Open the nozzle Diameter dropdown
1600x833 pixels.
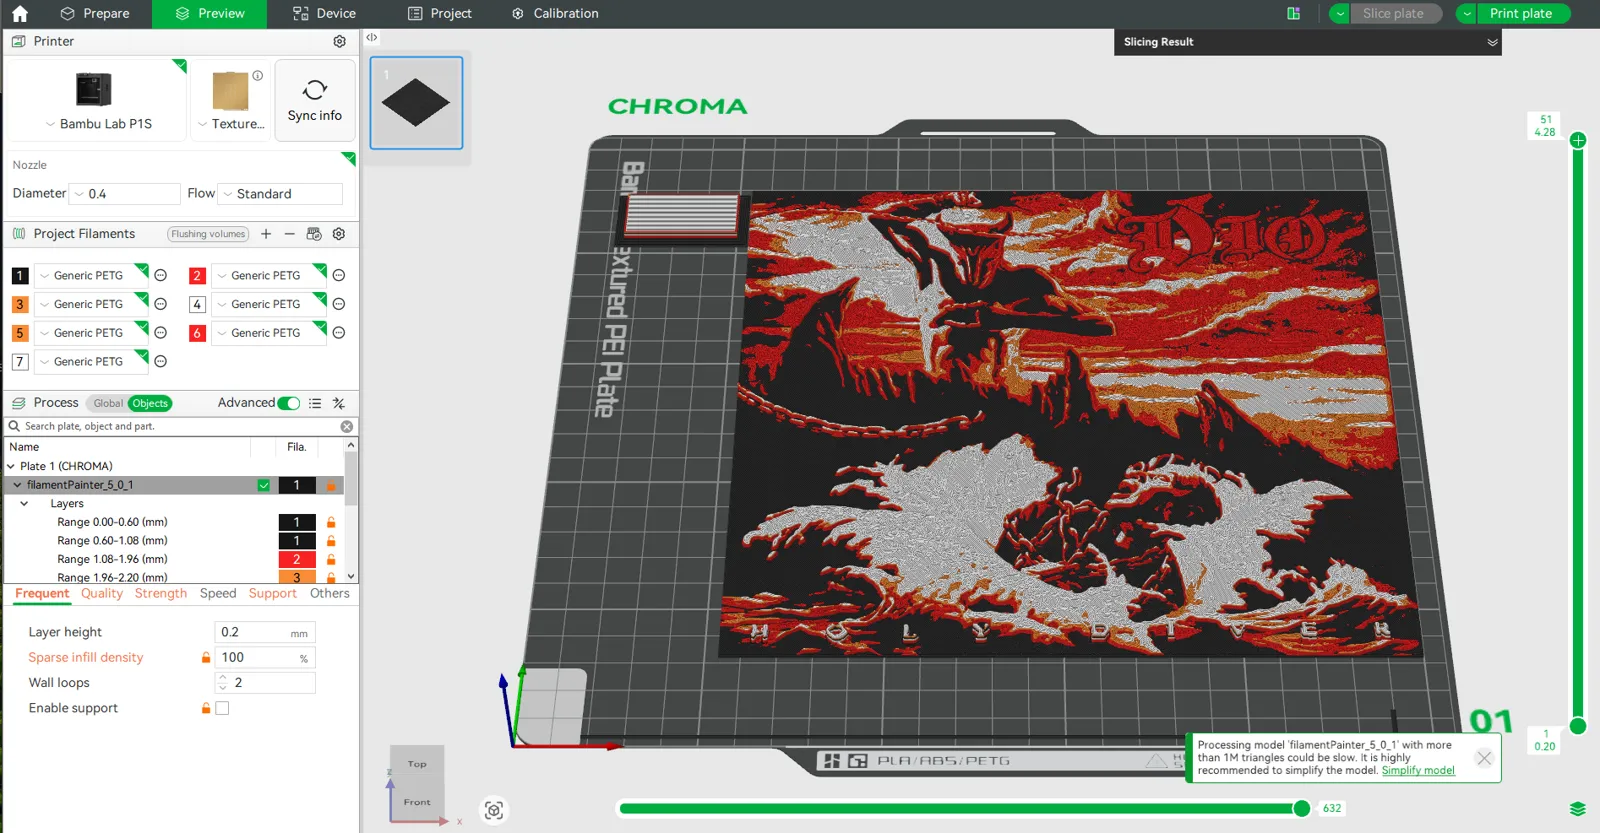pyautogui.click(x=124, y=194)
